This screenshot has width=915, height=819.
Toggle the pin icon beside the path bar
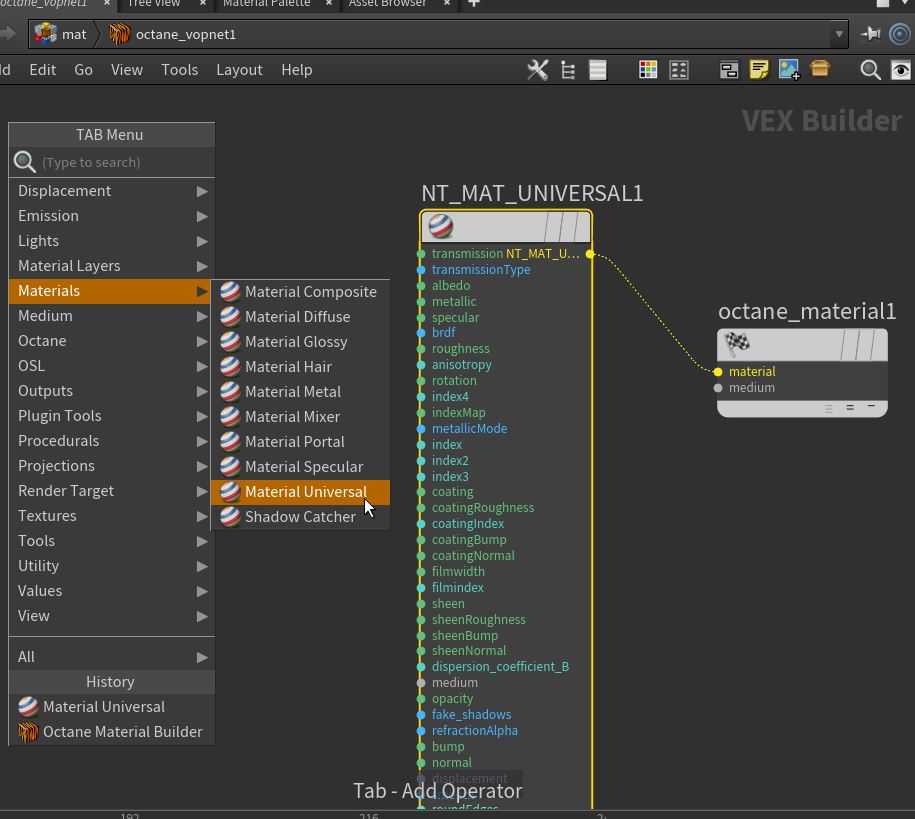coord(870,34)
